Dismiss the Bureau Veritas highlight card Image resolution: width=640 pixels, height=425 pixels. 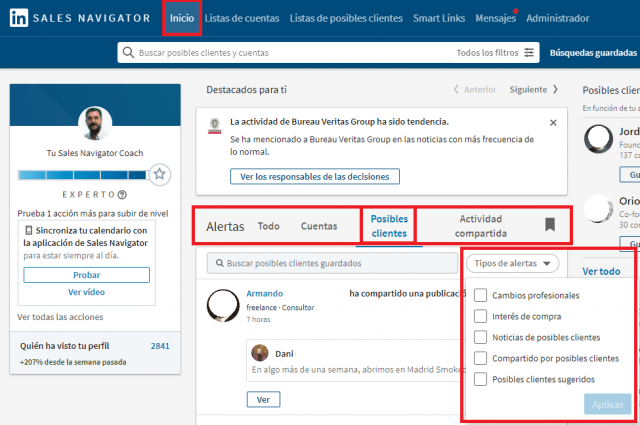[x=553, y=122]
